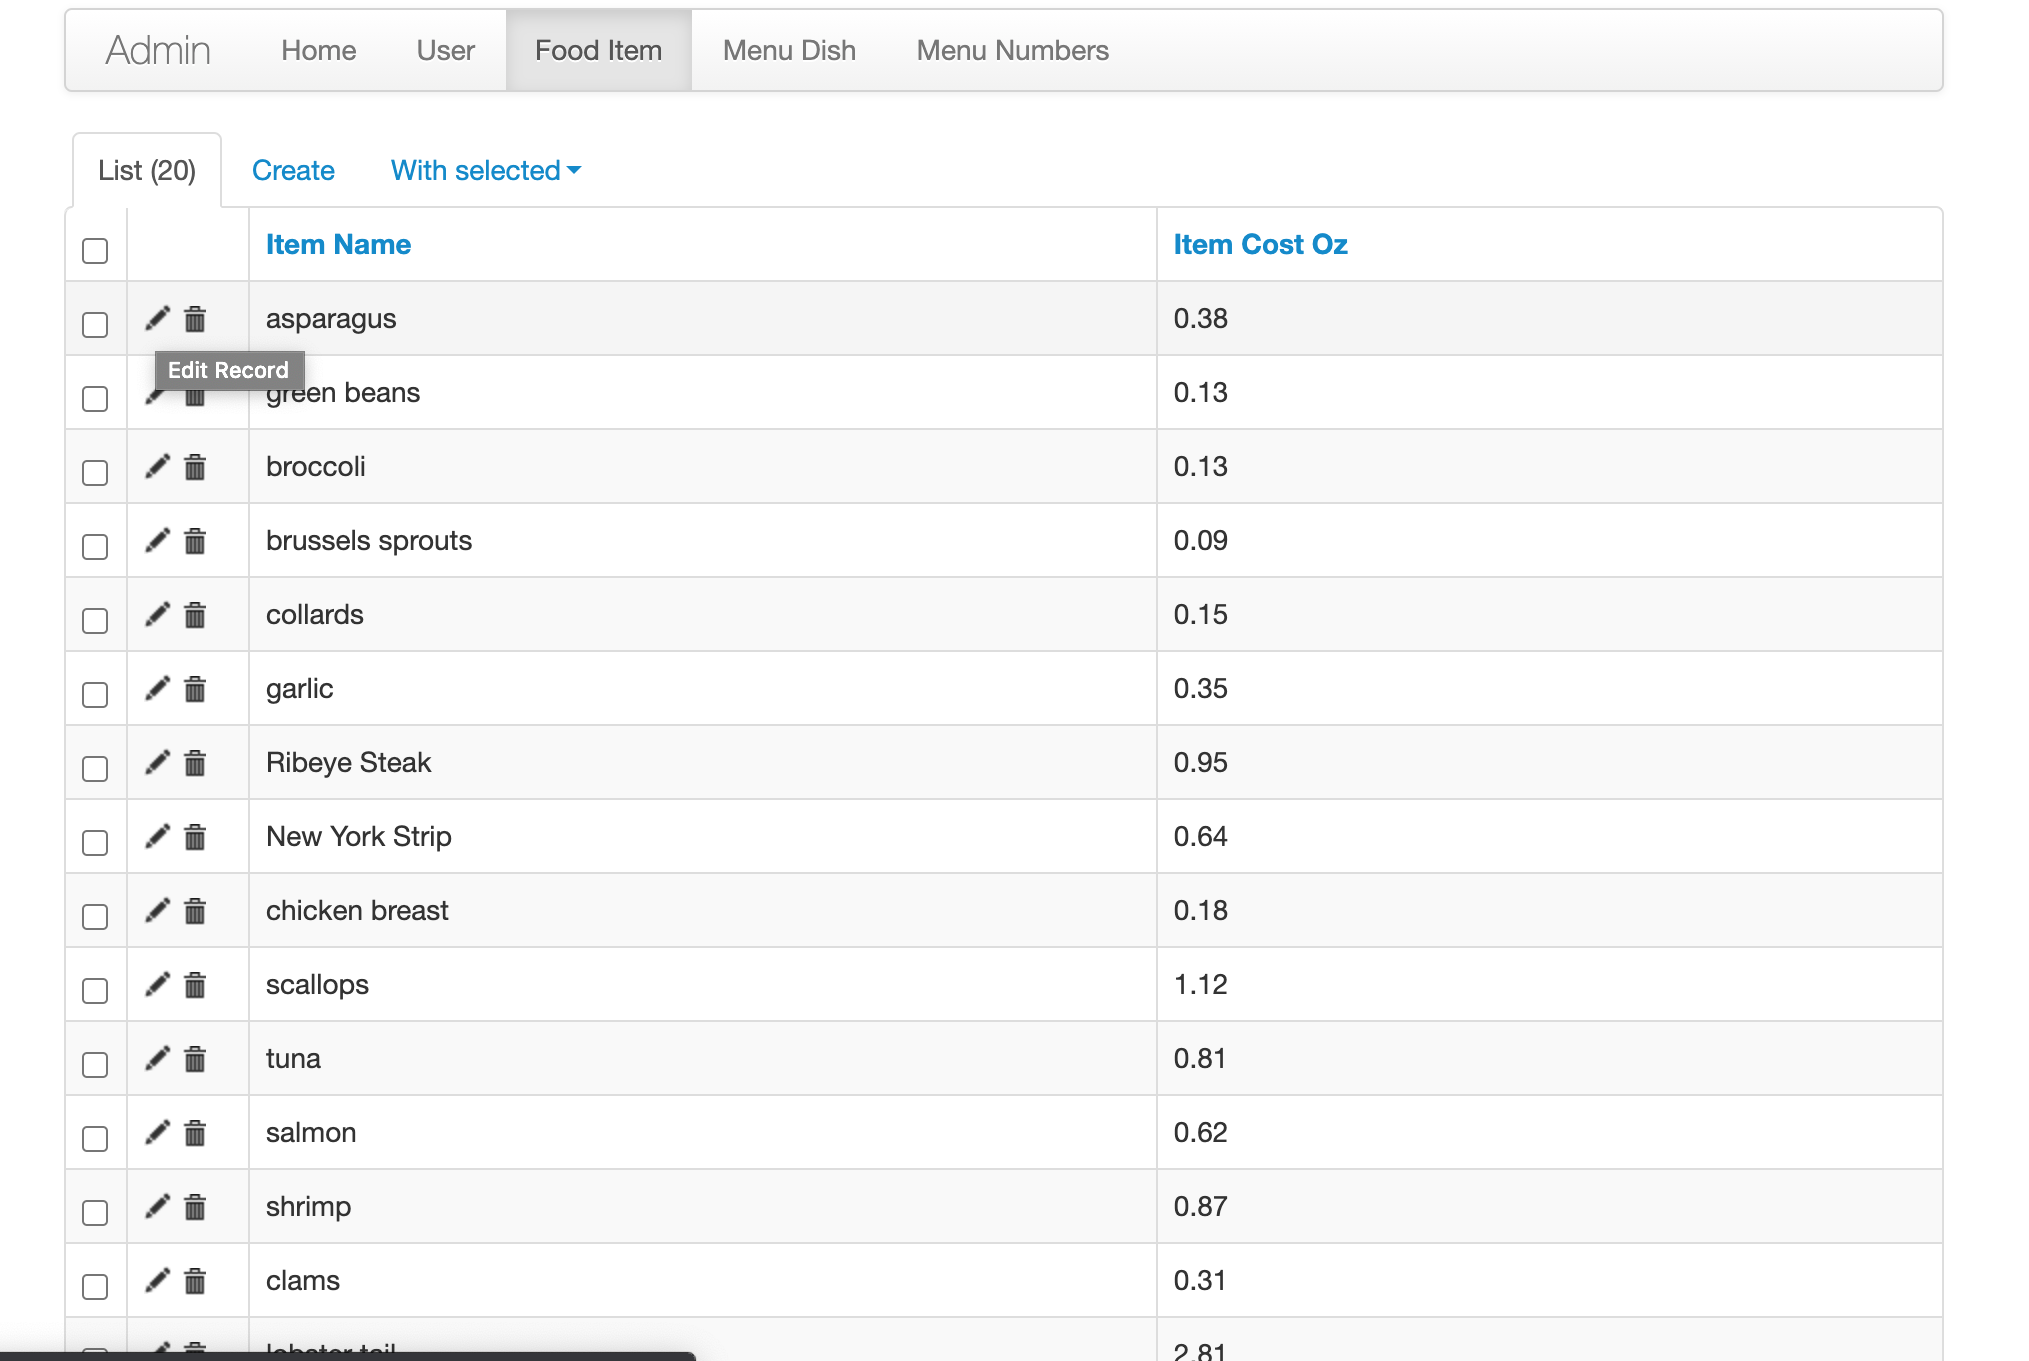2029x1361 pixels.
Task: Click the trash icon next to salmon
Action: 195,1133
